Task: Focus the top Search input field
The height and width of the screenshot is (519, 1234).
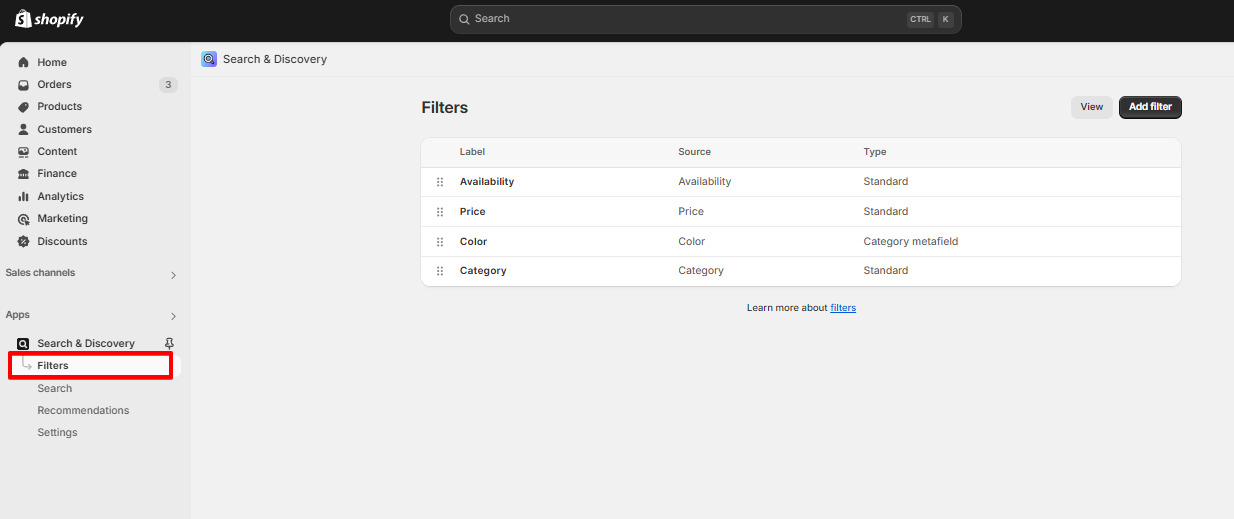Action: tap(705, 19)
